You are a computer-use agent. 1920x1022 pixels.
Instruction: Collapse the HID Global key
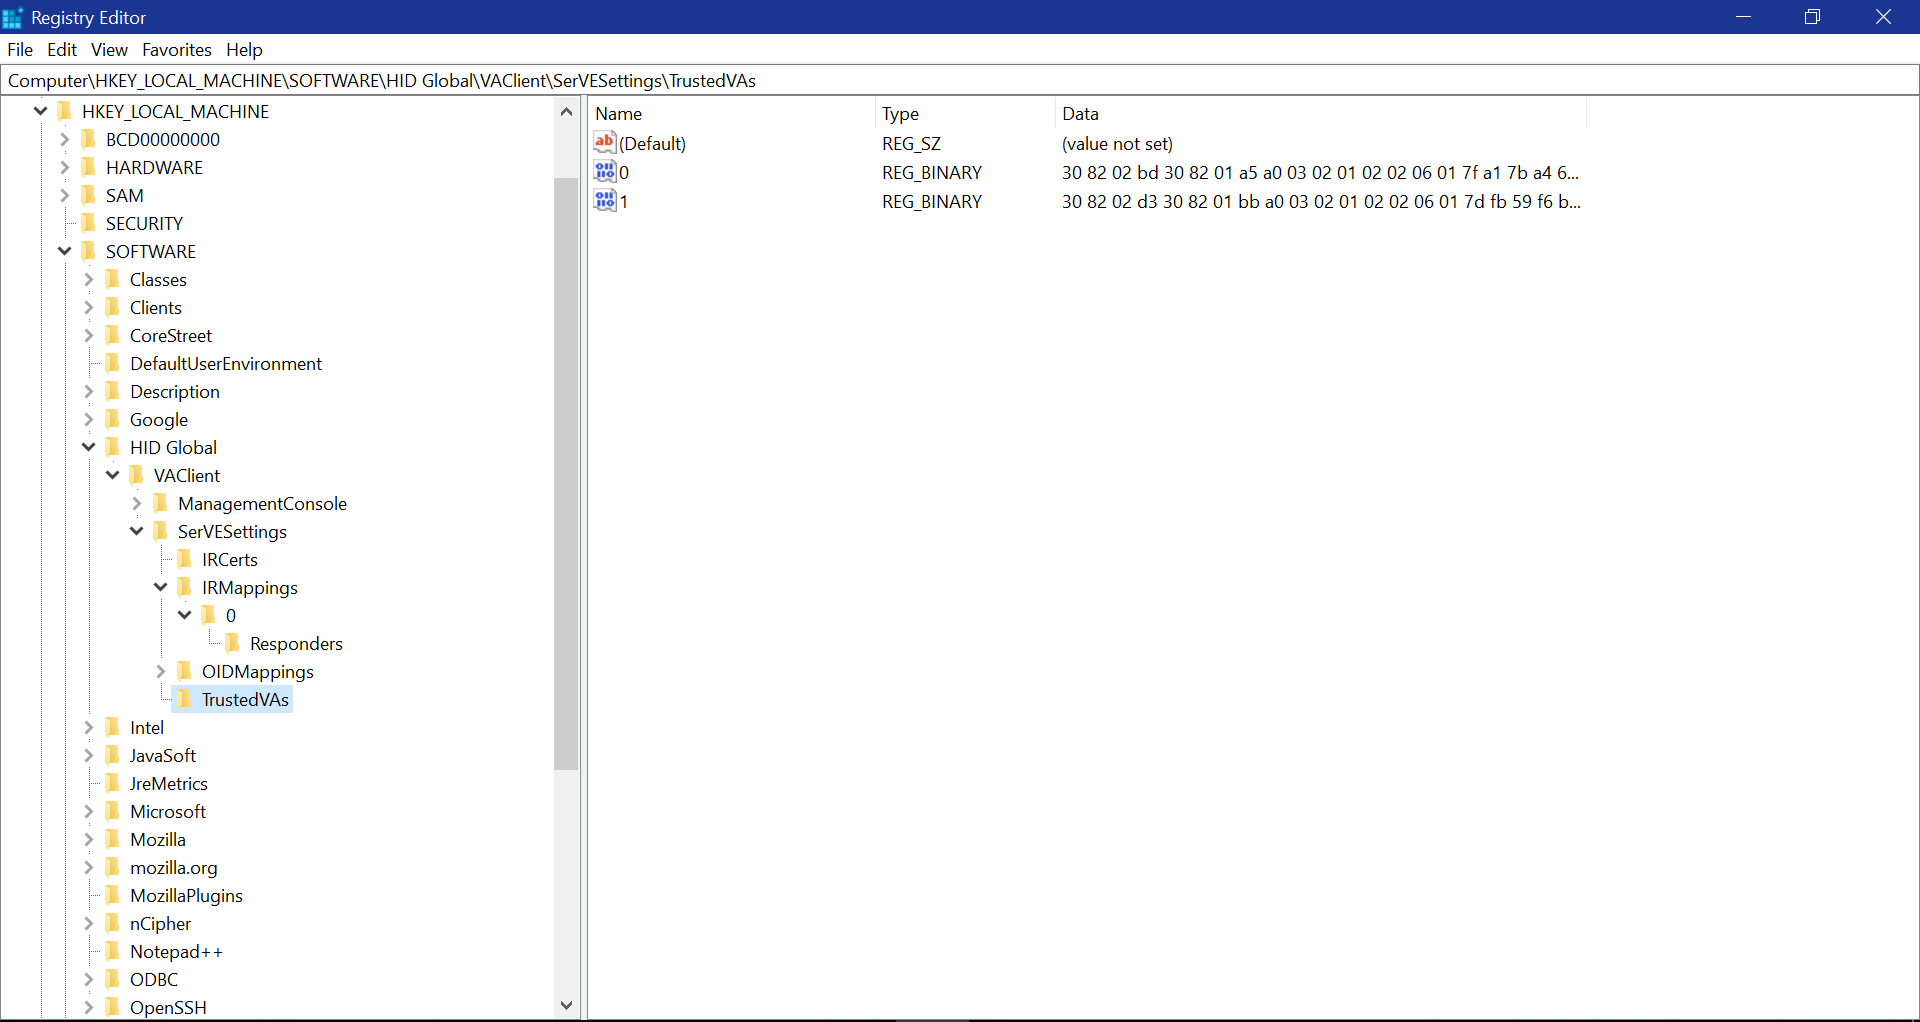[x=89, y=447]
